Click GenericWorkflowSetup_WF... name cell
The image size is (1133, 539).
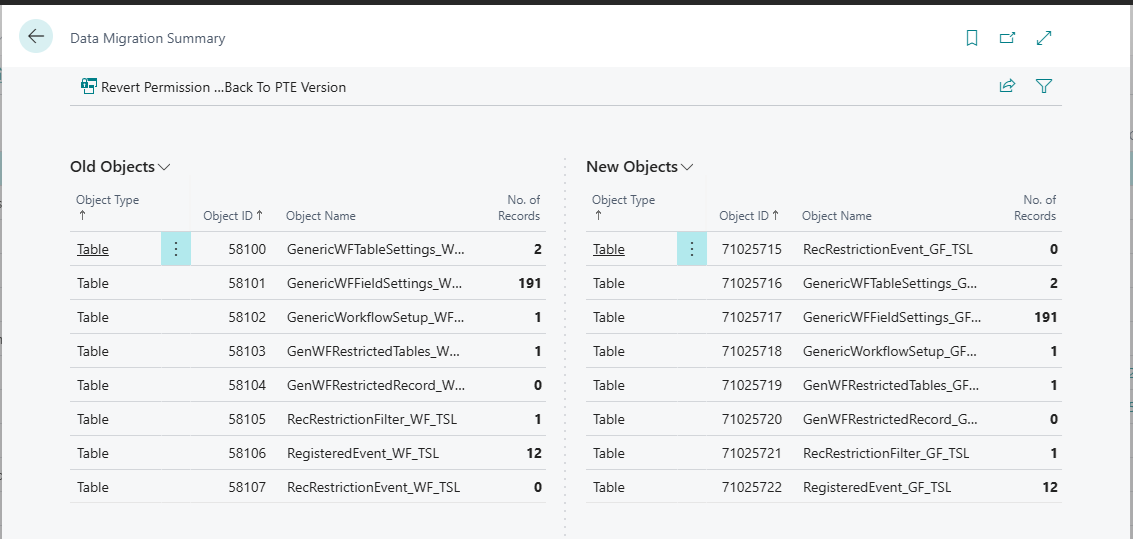pos(376,317)
